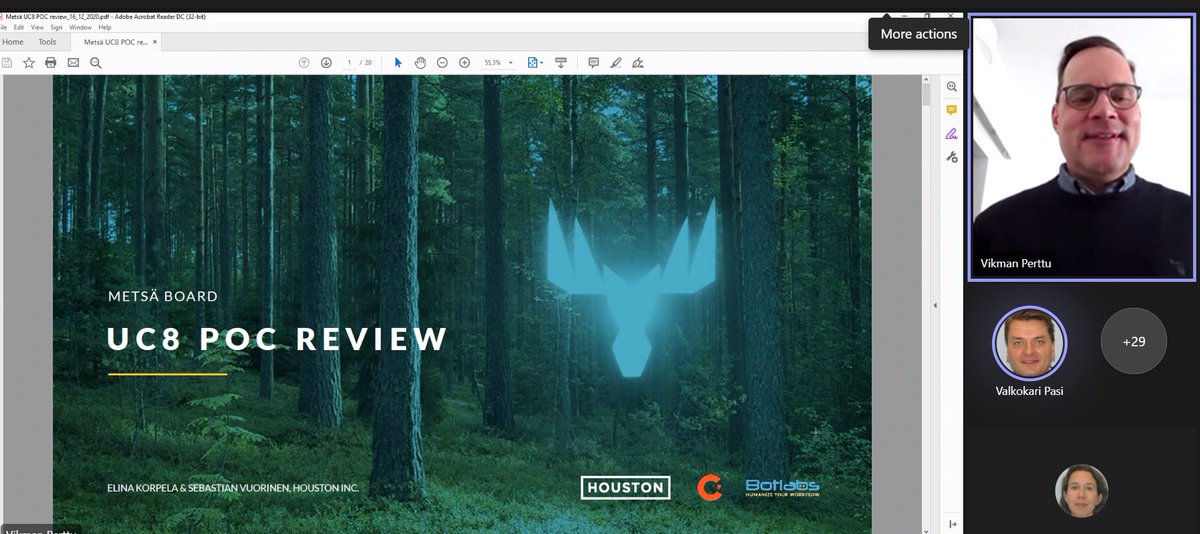Activate the Hand pan tool
This screenshot has height=534, width=1200.
[420, 62]
